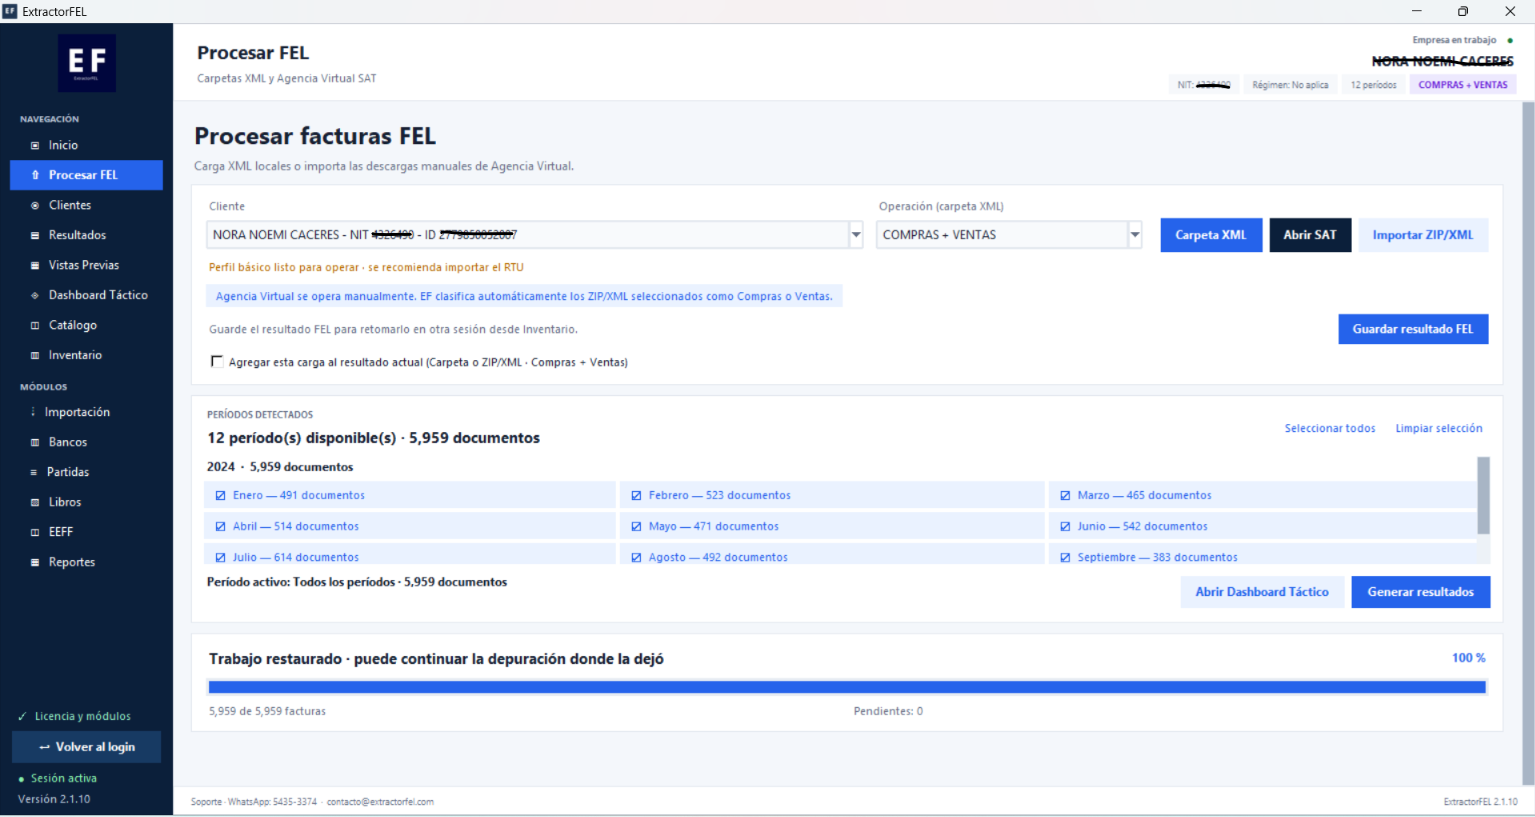Open Catálogo using its sidebar icon
This screenshot has height=817, width=1535.
(x=35, y=325)
